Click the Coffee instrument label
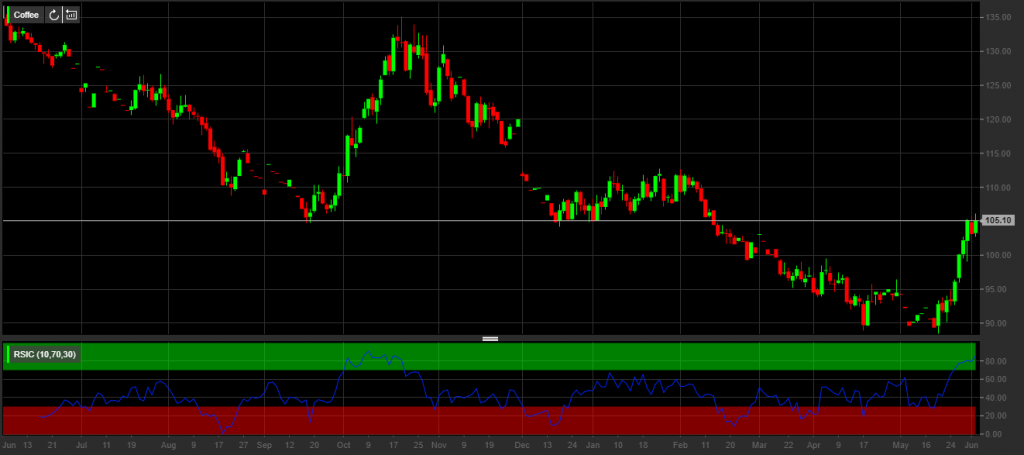The width and height of the screenshot is (1024, 455). [26, 14]
